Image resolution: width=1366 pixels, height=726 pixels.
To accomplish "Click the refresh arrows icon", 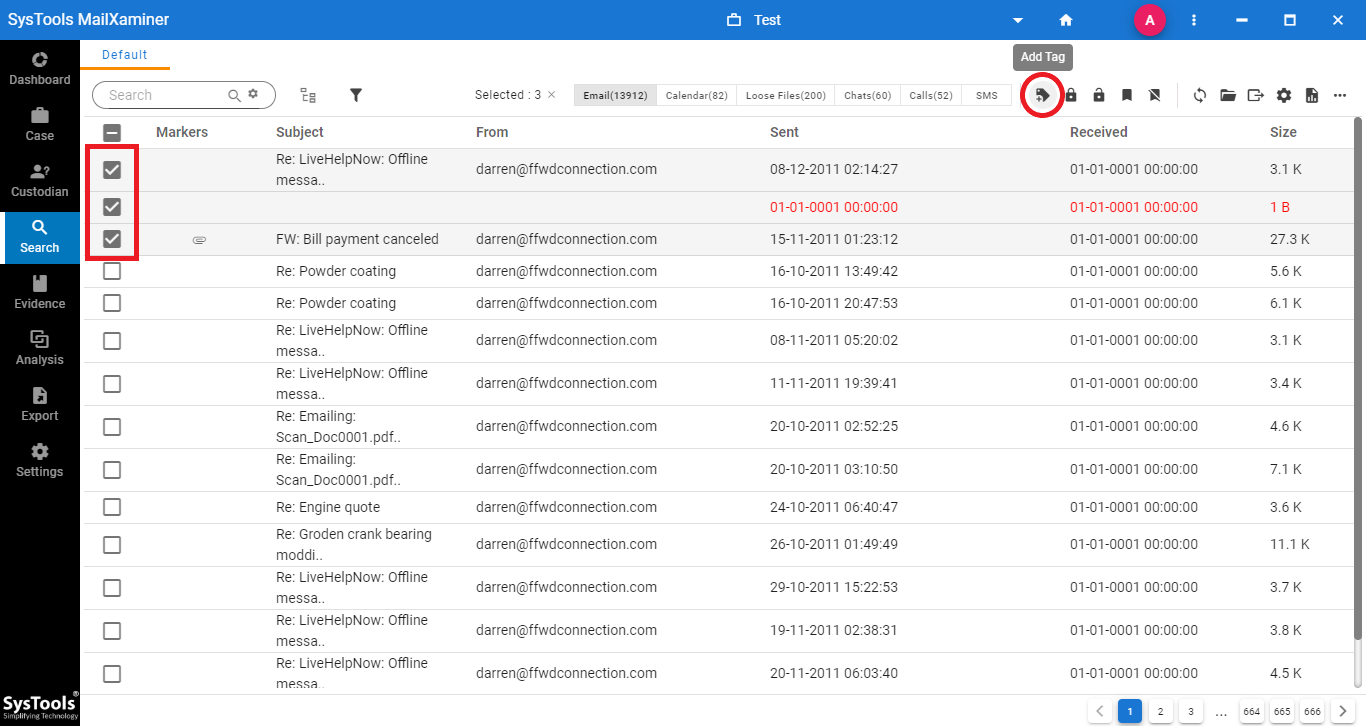I will [x=1200, y=95].
